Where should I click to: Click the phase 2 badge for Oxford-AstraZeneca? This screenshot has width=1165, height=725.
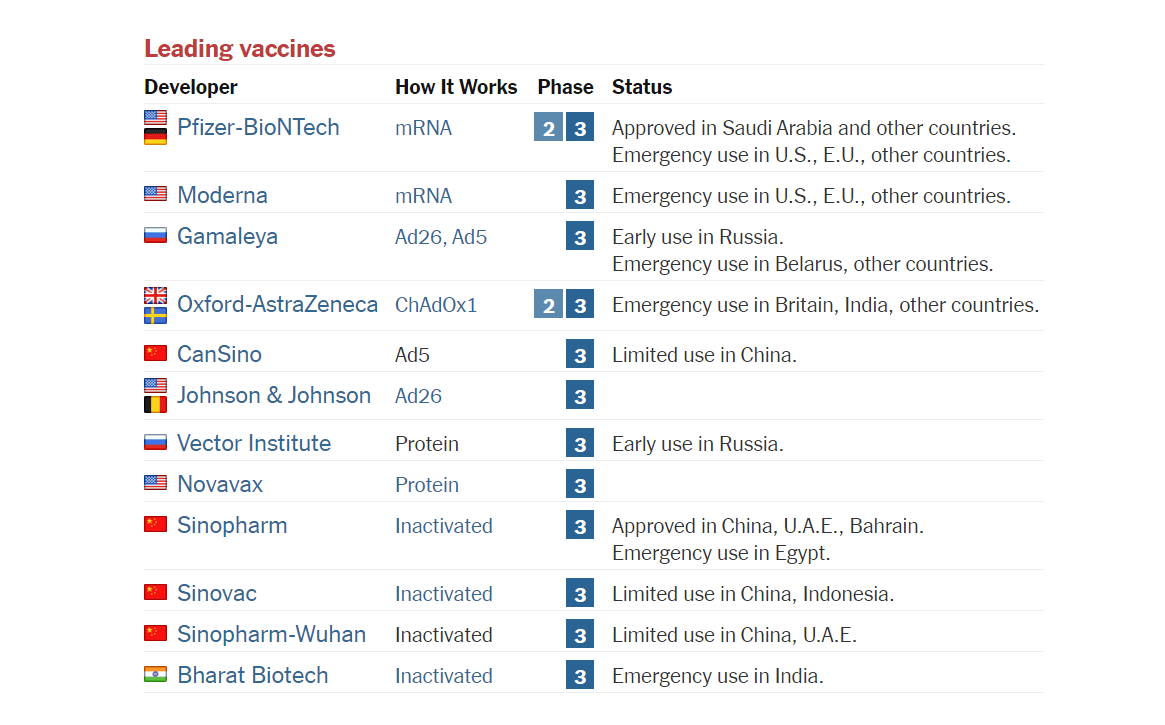click(548, 306)
